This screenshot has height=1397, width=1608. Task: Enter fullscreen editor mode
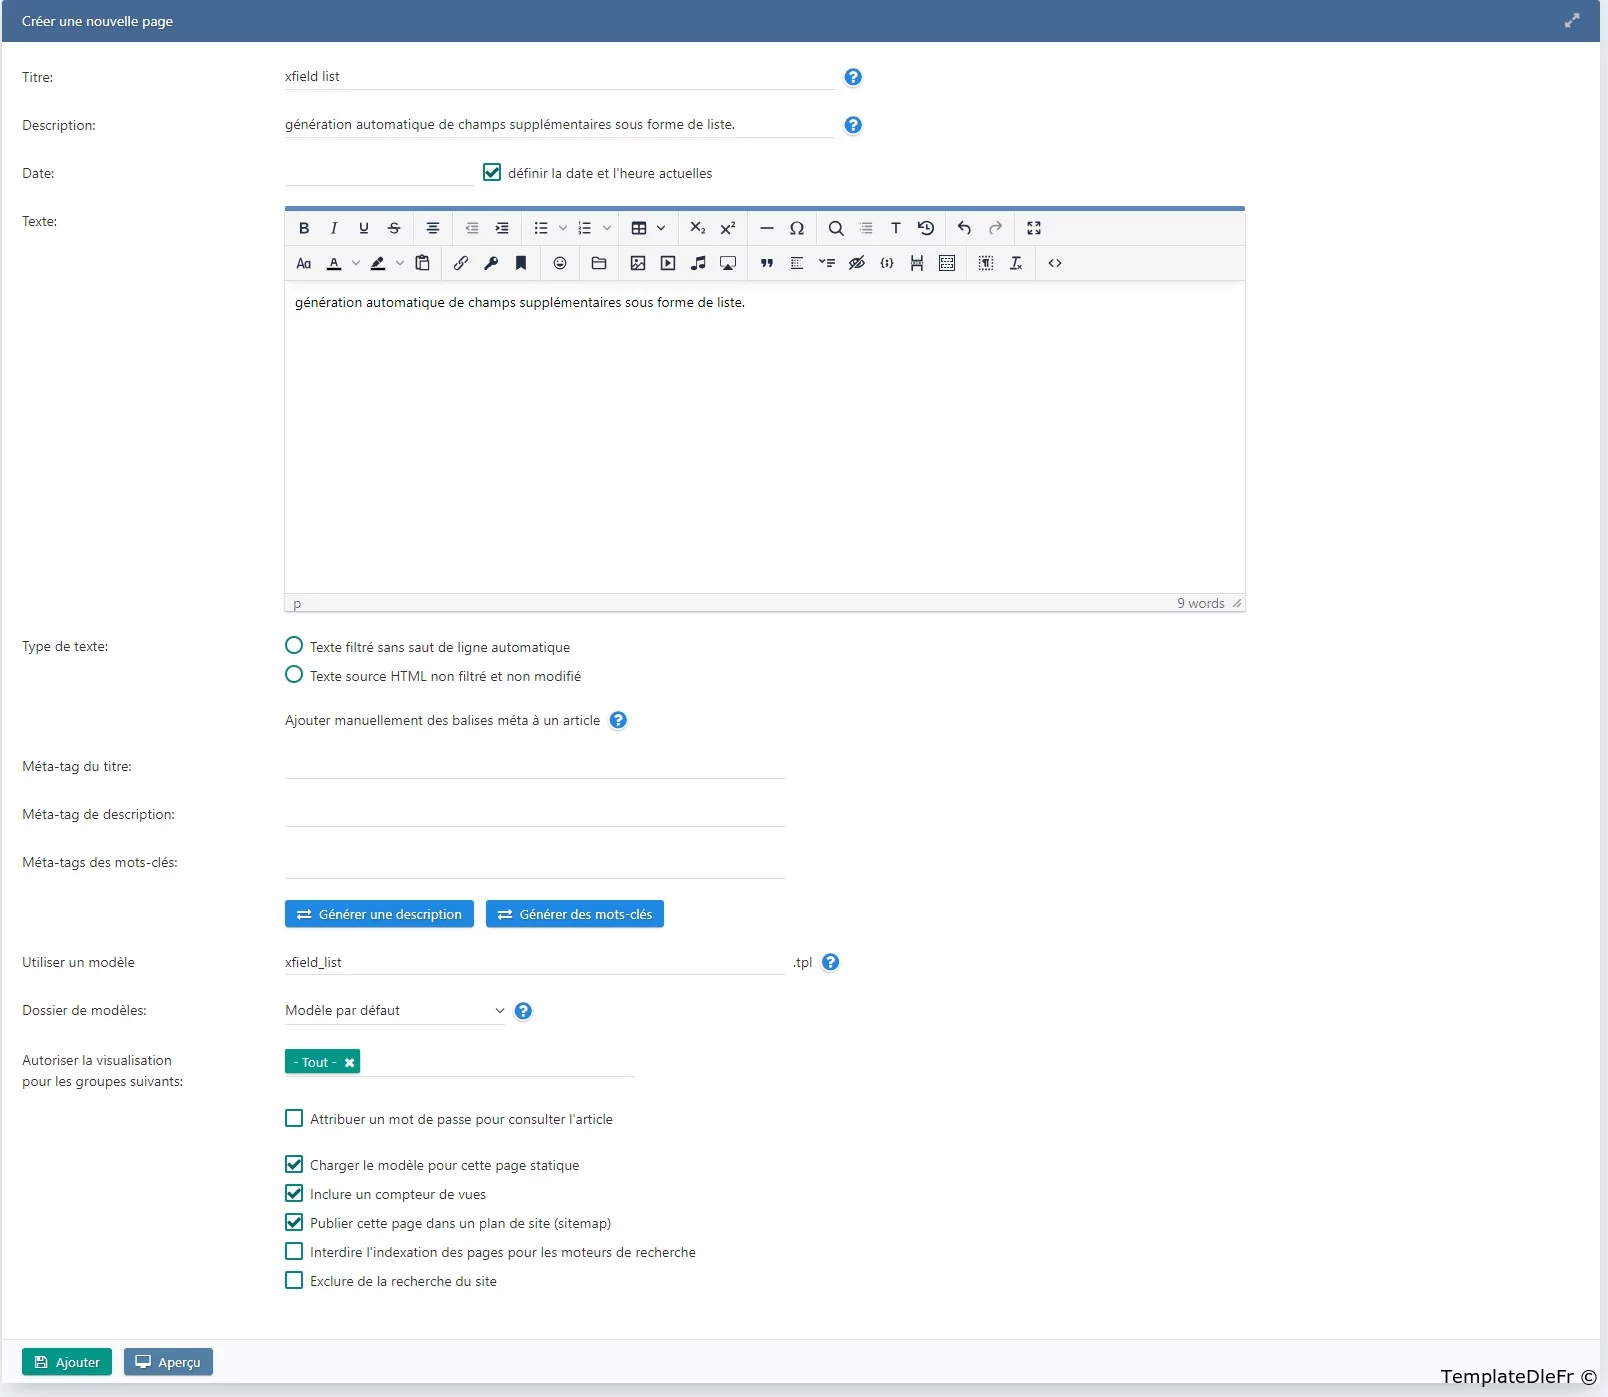(x=1034, y=228)
